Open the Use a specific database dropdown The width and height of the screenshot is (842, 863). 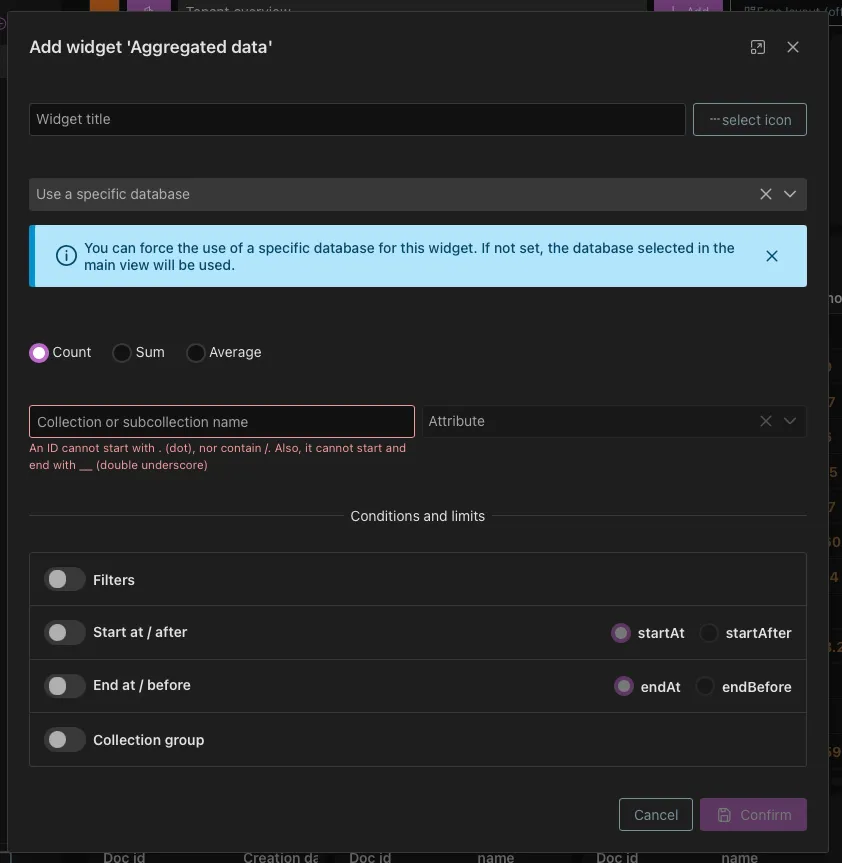tap(791, 194)
